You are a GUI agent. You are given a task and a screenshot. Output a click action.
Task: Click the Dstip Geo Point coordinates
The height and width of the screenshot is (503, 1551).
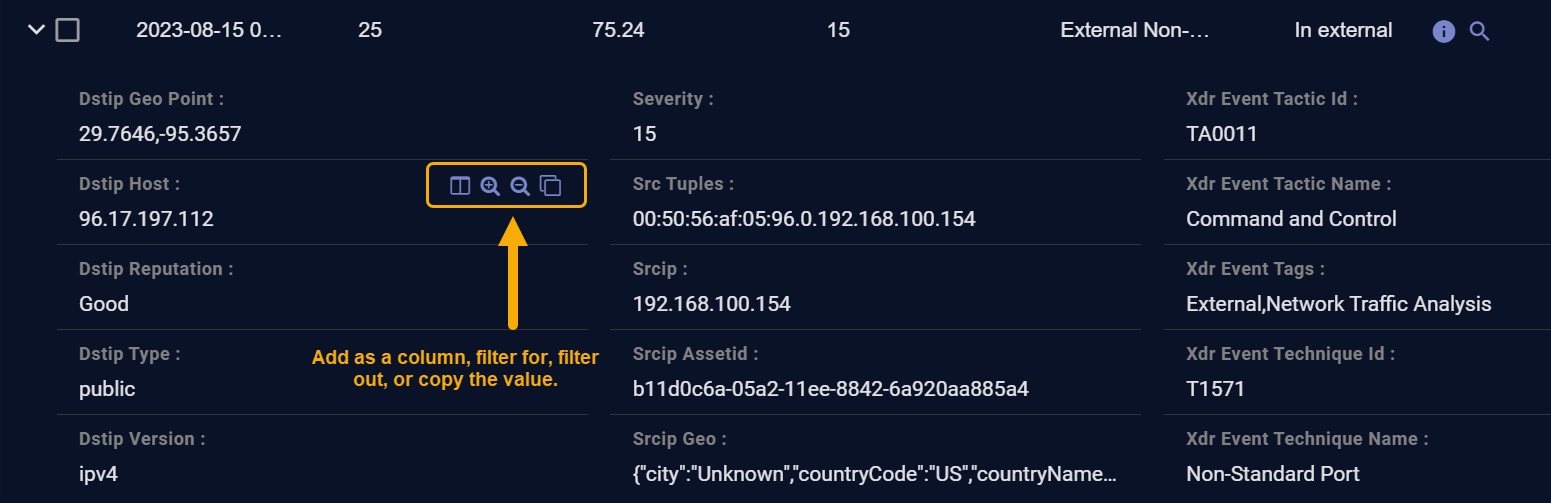(160, 134)
